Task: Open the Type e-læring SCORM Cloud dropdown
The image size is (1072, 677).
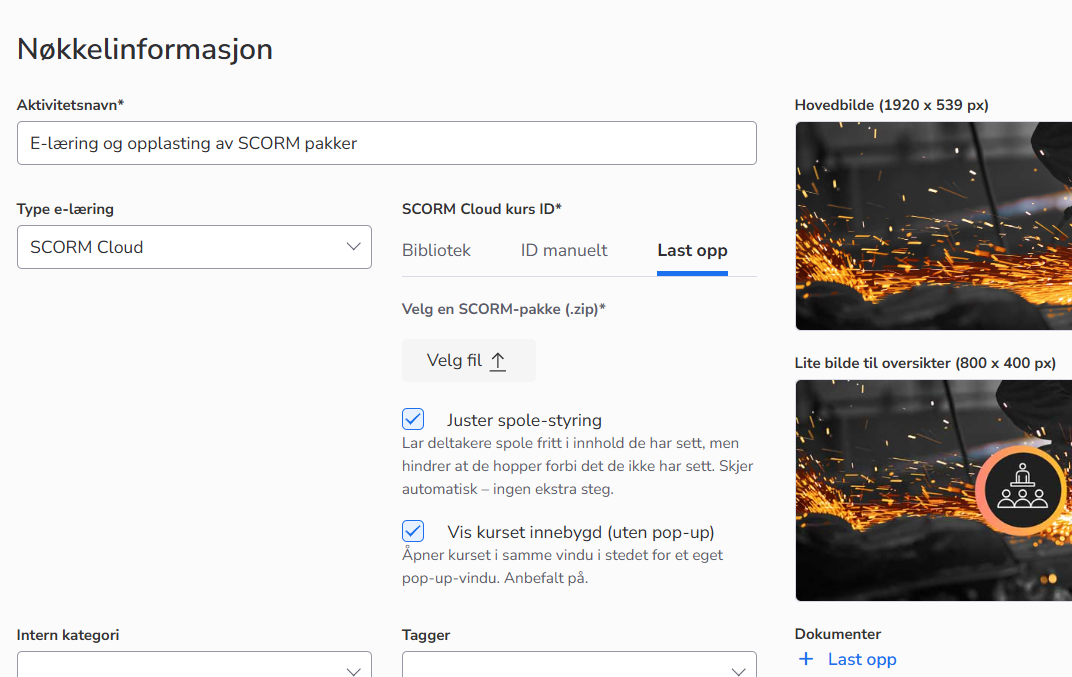Action: point(194,247)
